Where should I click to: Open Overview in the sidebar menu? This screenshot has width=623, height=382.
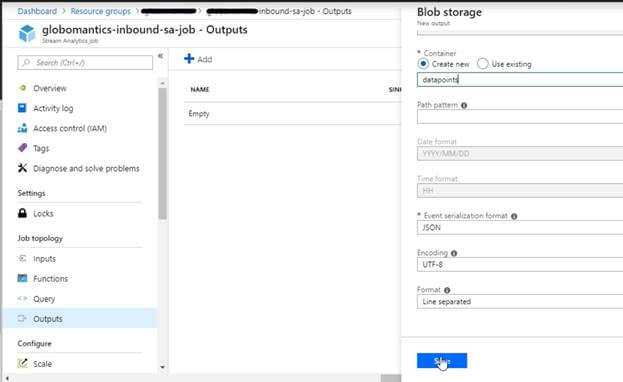(x=50, y=88)
